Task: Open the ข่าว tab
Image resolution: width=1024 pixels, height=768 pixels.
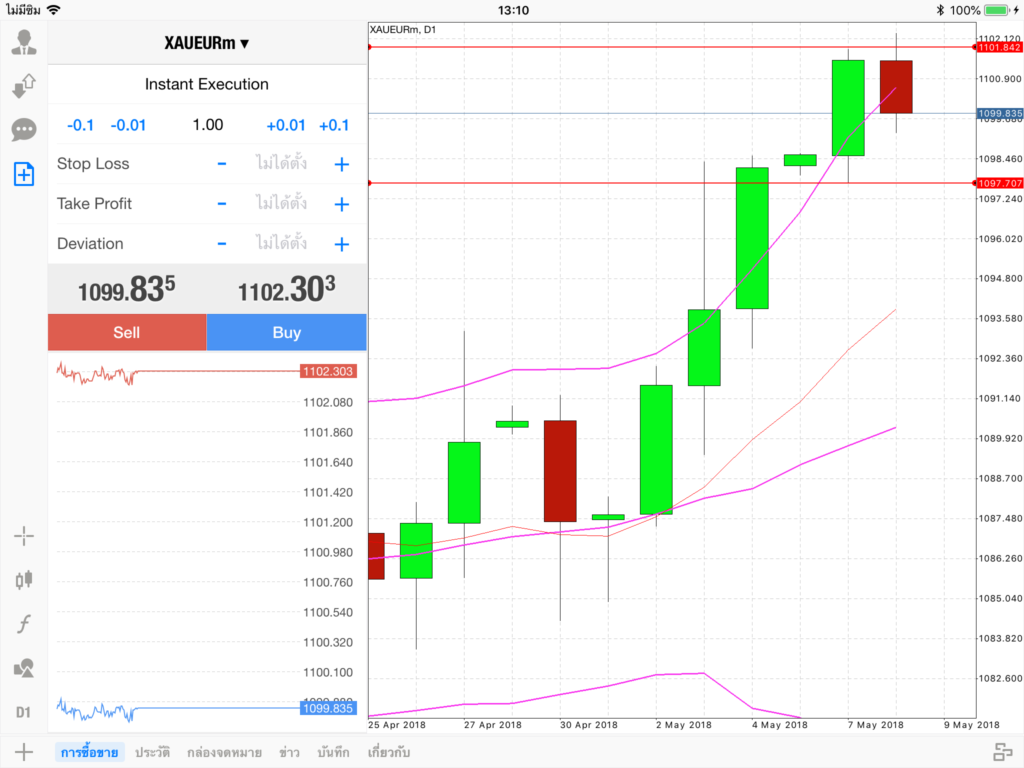Action: pos(290,752)
